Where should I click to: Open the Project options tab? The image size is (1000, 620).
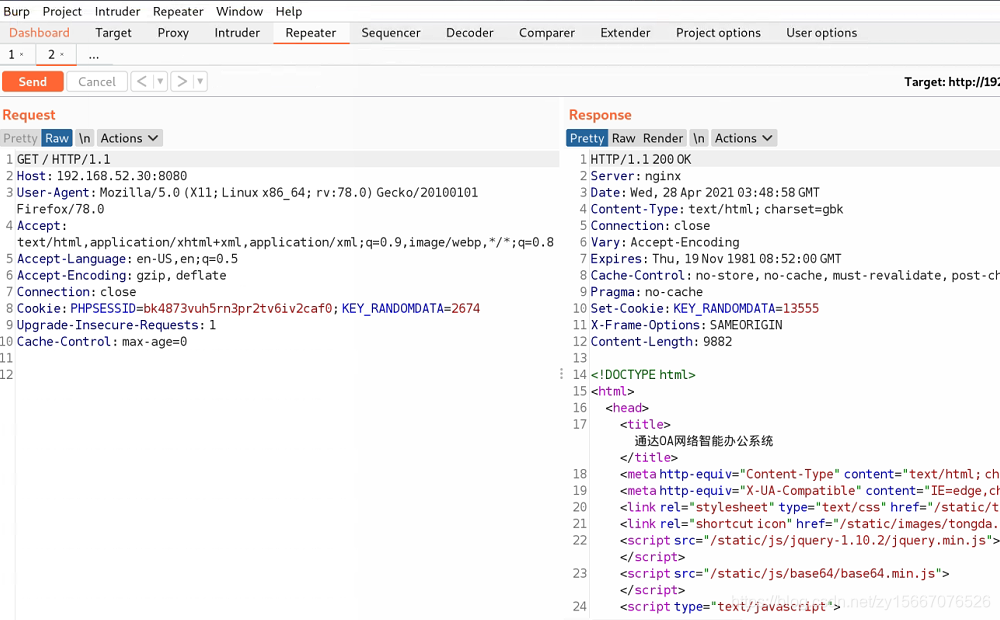pyautogui.click(x=718, y=33)
